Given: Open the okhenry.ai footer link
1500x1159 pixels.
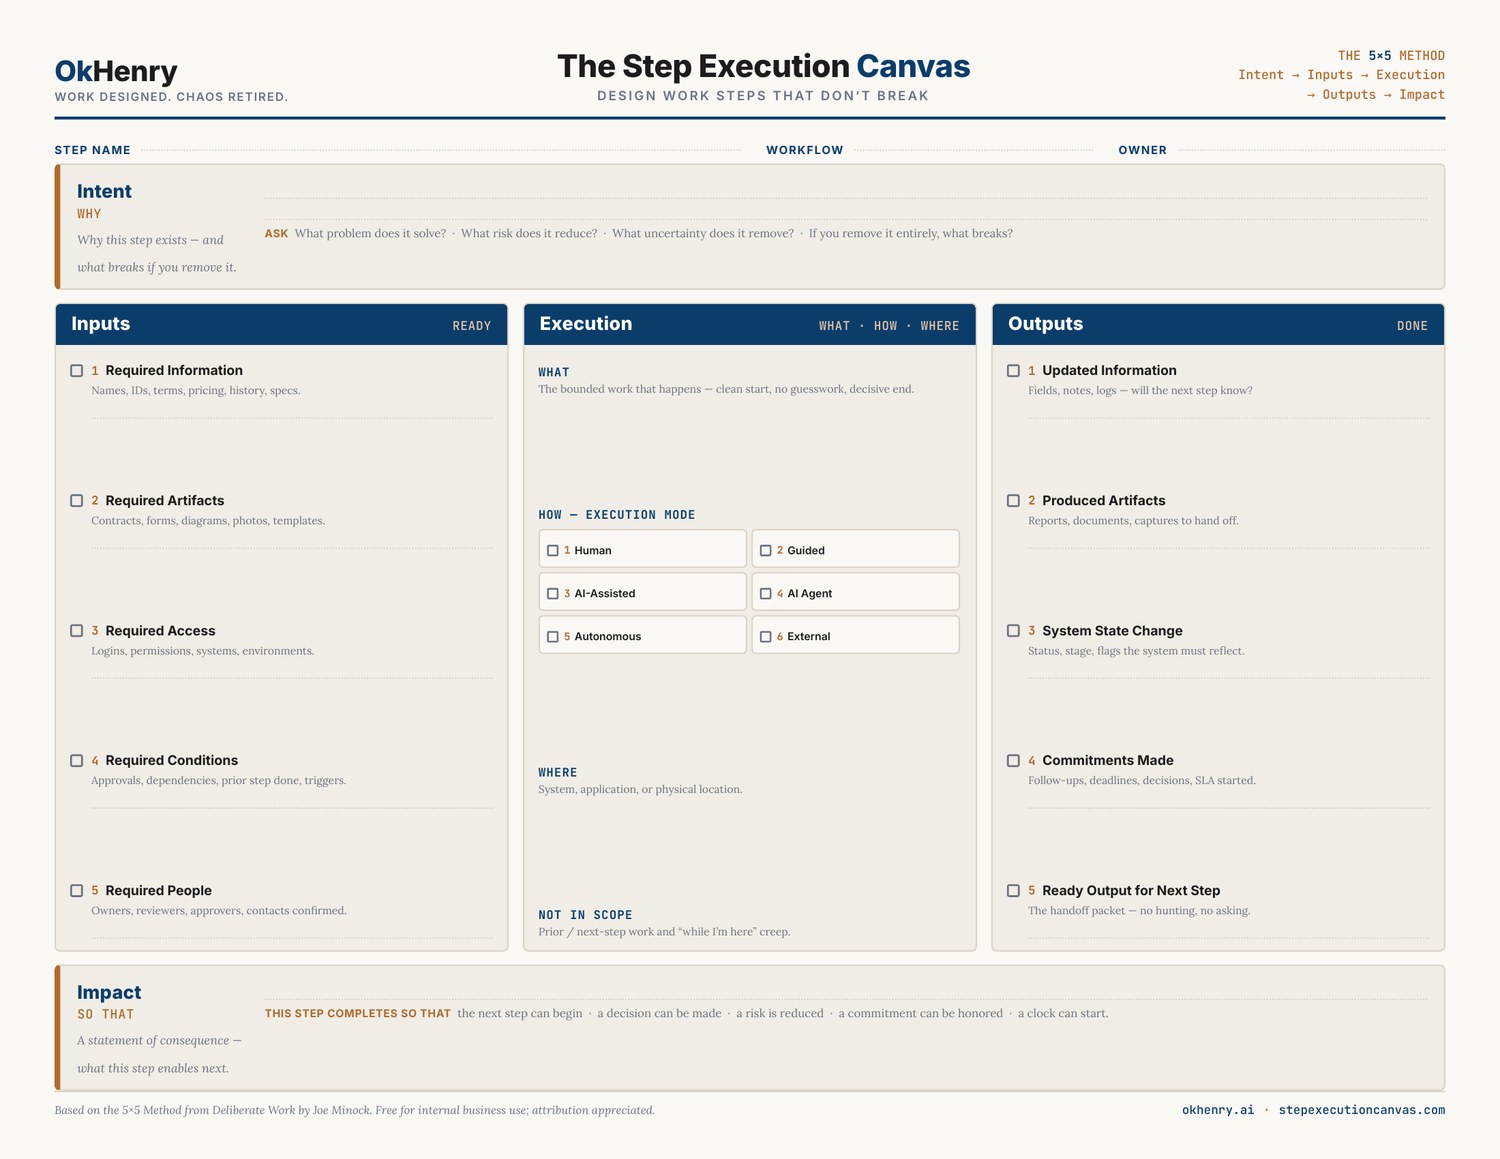Looking at the screenshot, I should [x=1218, y=1110].
